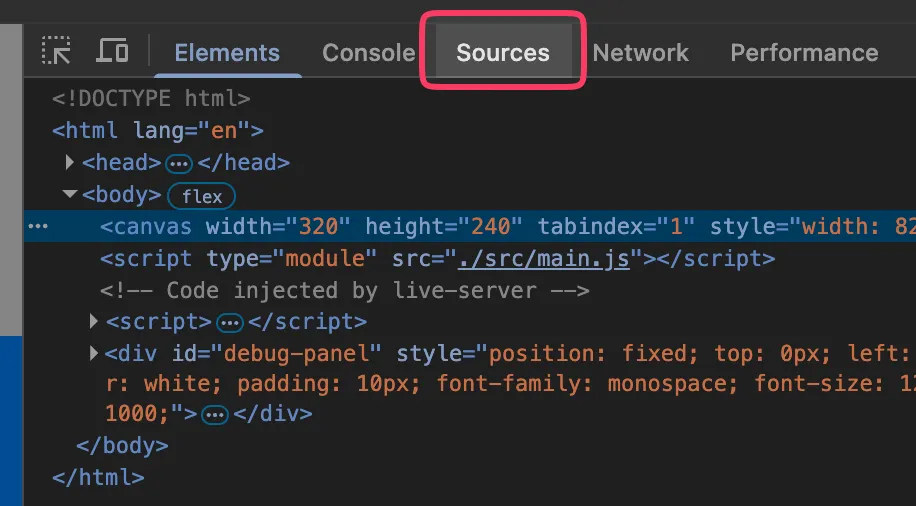This screenshot has height=506, width=916.
Task: Expand the injected script element
Action: [94, 322]
